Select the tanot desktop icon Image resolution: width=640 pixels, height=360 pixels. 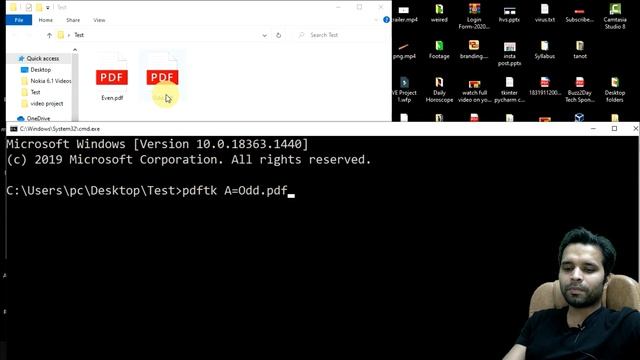point(580,50)
